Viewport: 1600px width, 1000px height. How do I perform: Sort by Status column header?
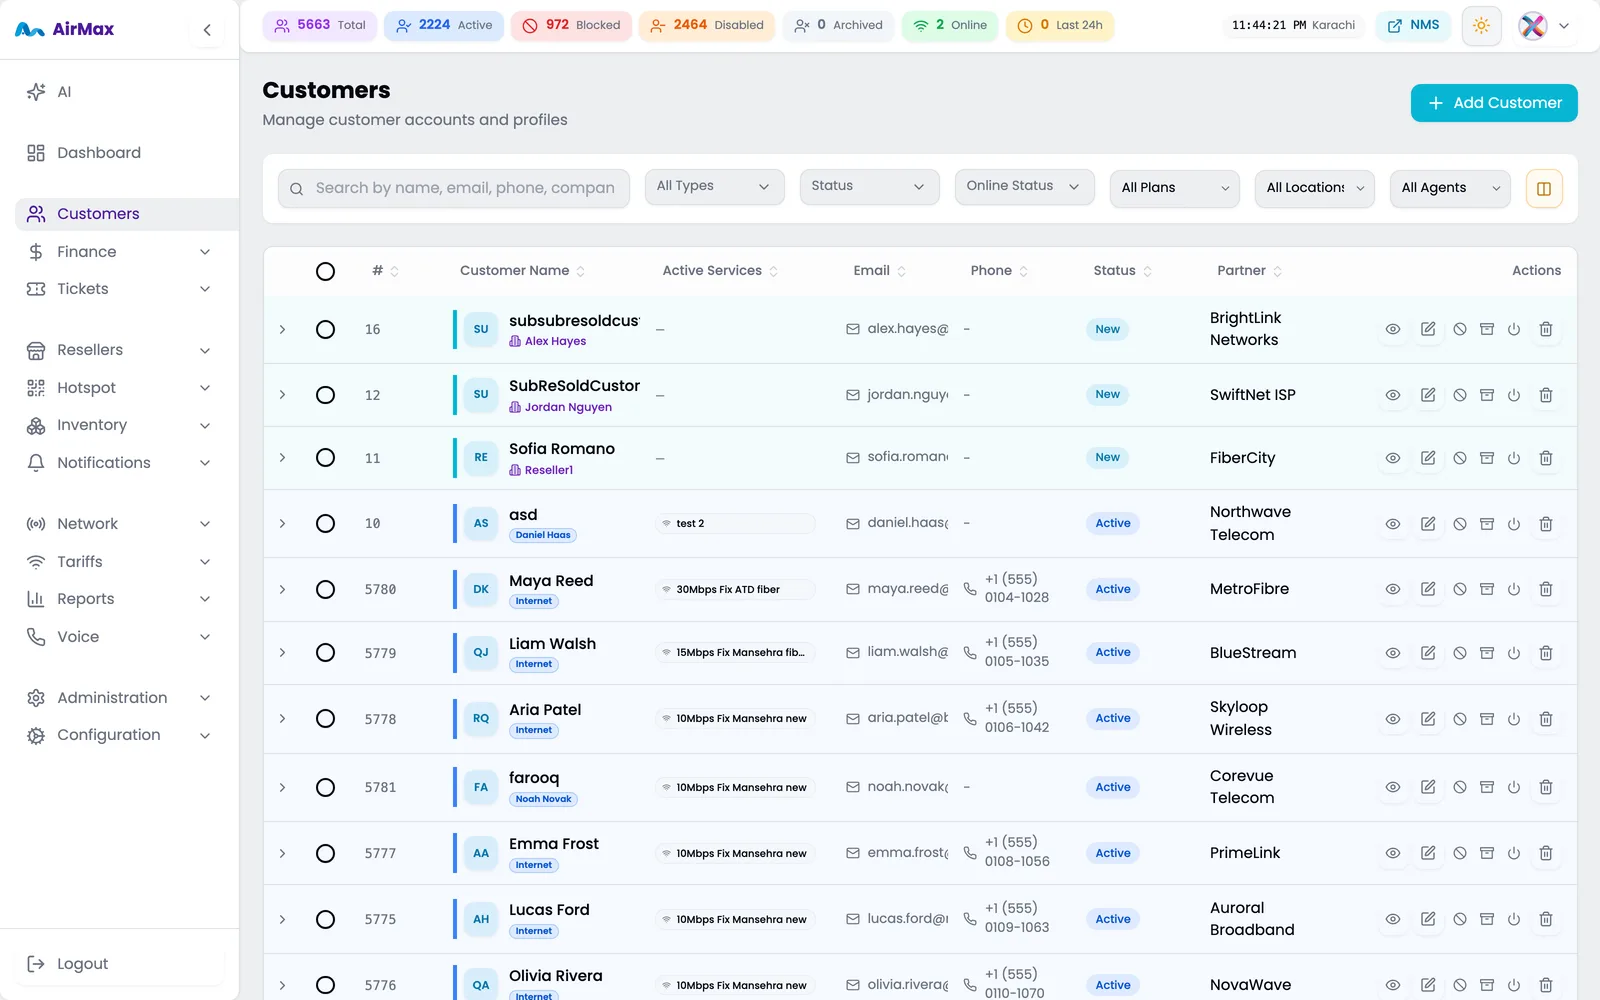point(1122,271)
